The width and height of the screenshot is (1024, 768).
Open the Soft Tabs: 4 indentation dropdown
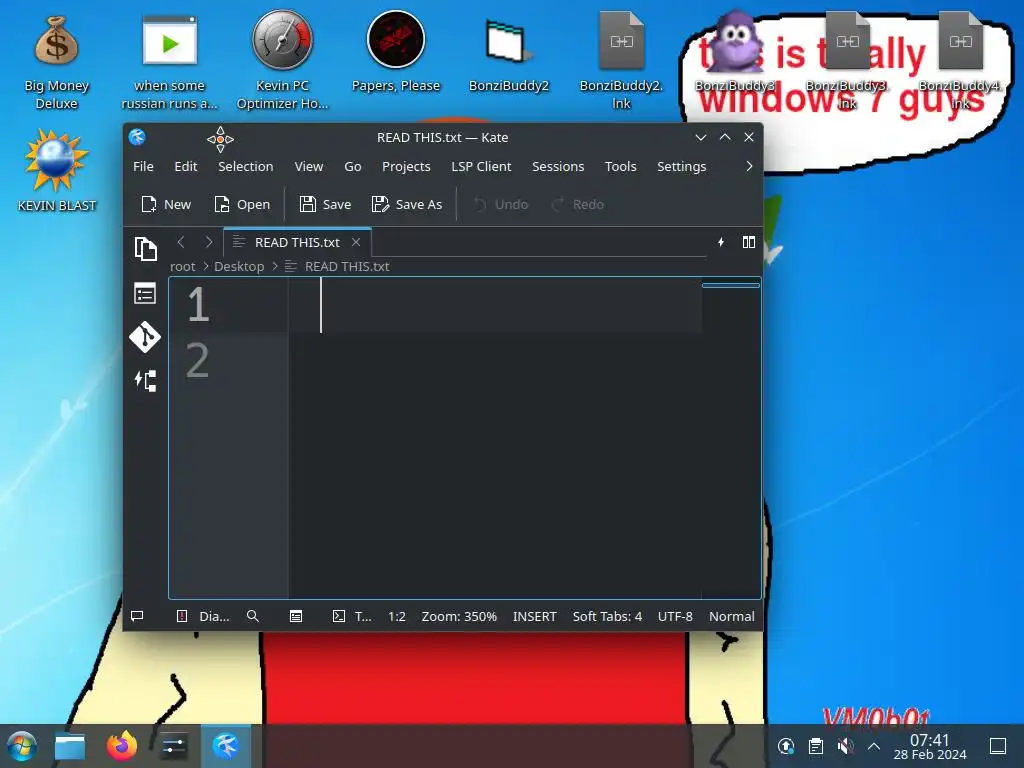tap(607, 616)
